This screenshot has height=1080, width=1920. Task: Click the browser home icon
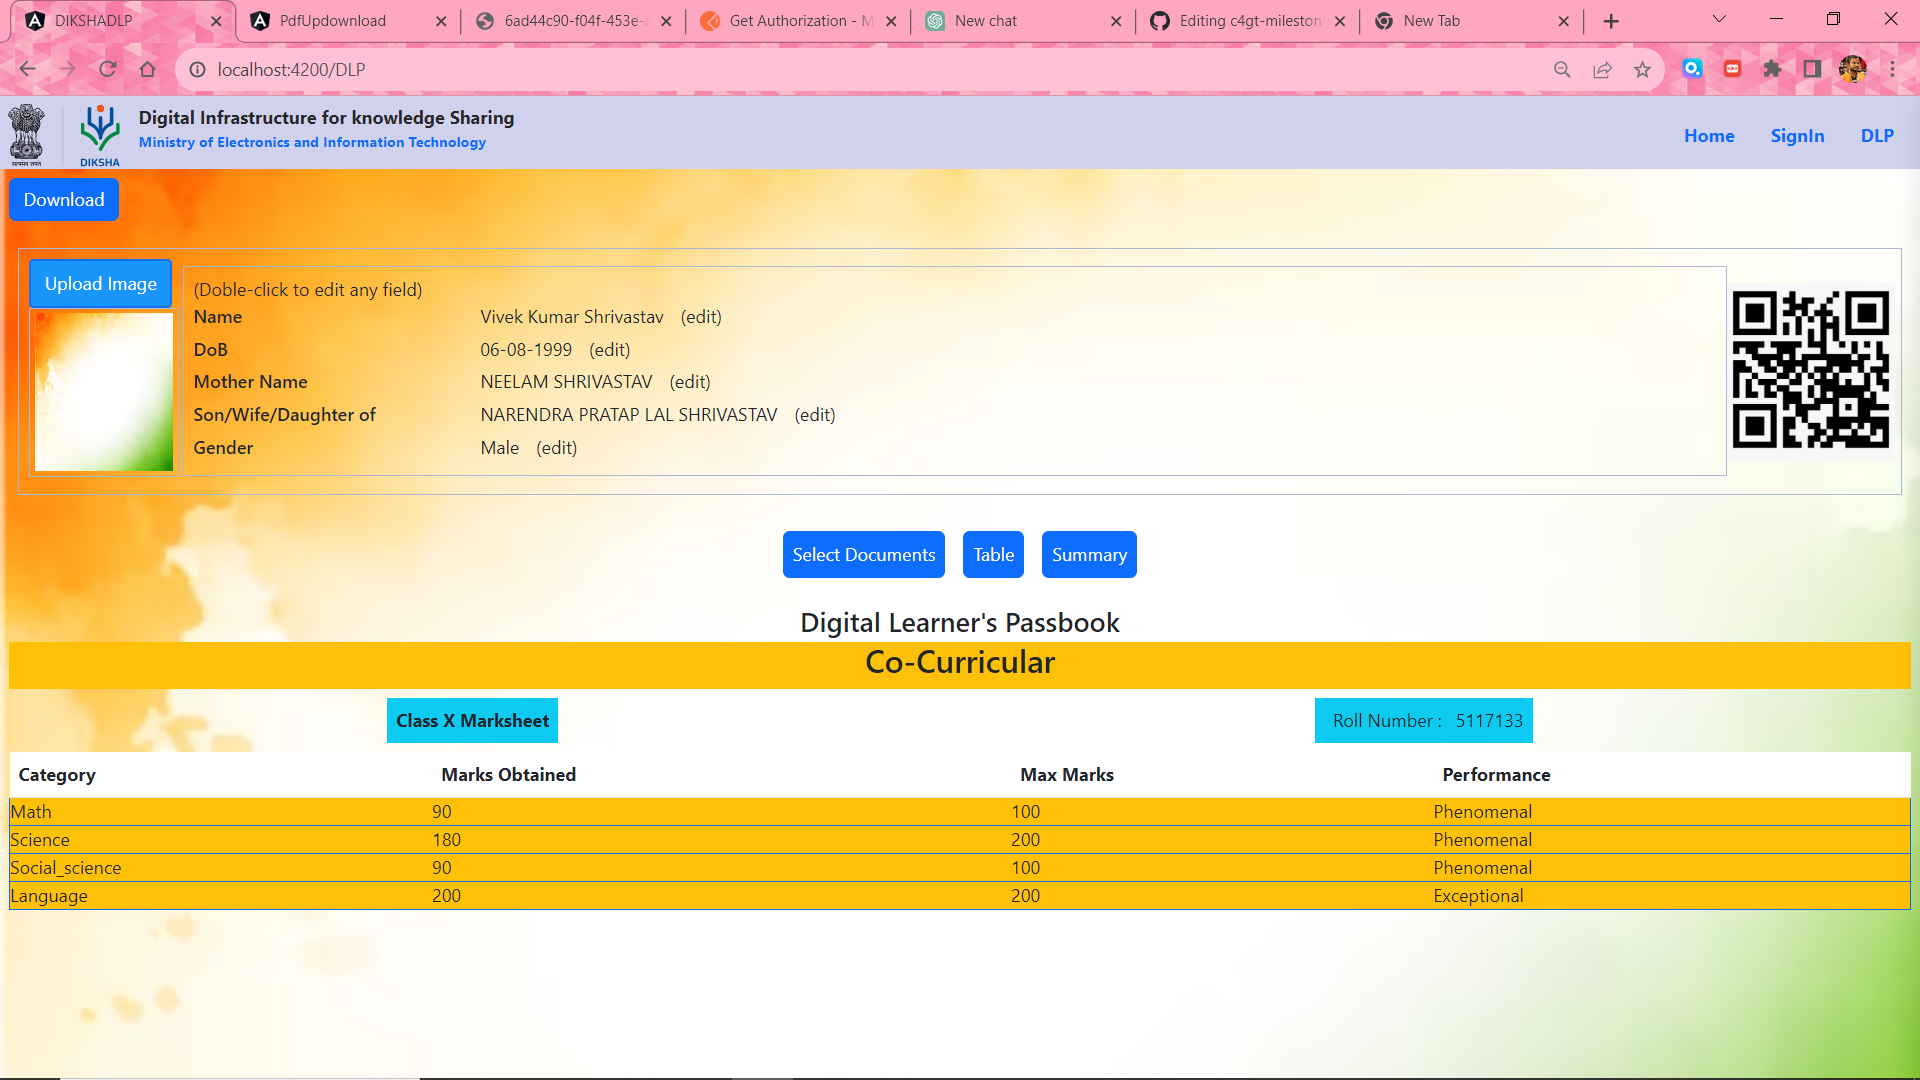point(148,69)
